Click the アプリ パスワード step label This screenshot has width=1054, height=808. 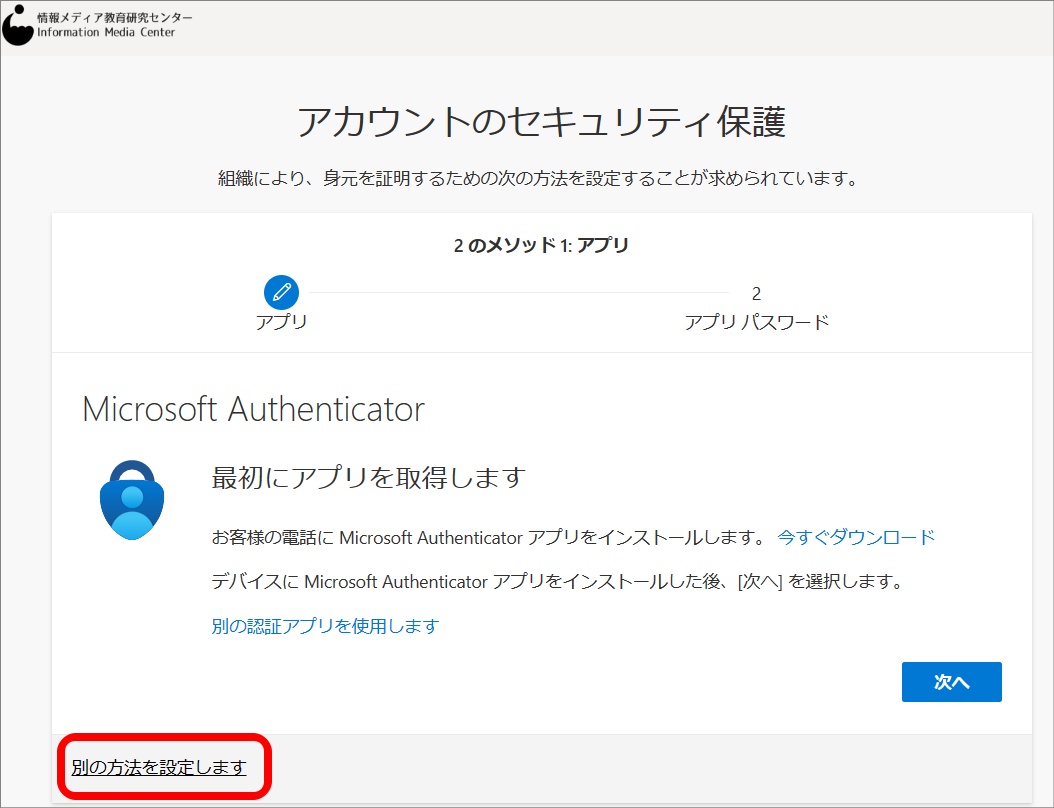click(x=756, y=322)
